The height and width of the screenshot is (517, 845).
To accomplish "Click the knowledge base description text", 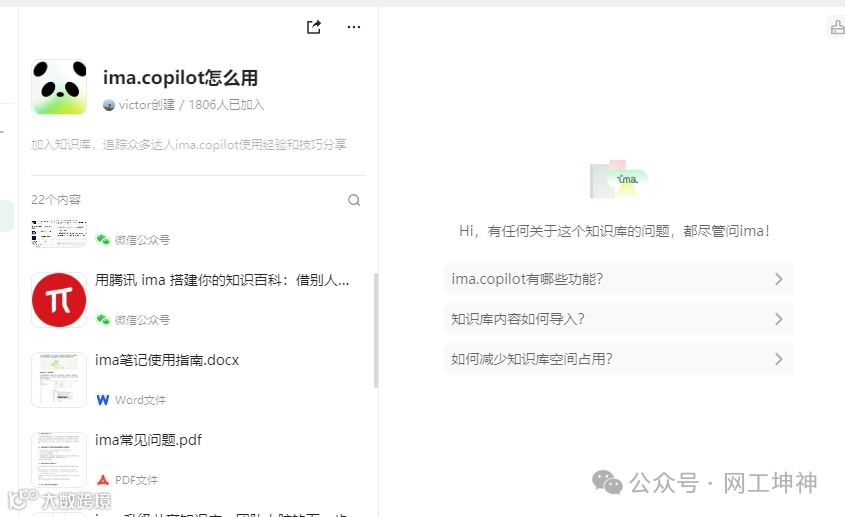I will coord(189,144).
